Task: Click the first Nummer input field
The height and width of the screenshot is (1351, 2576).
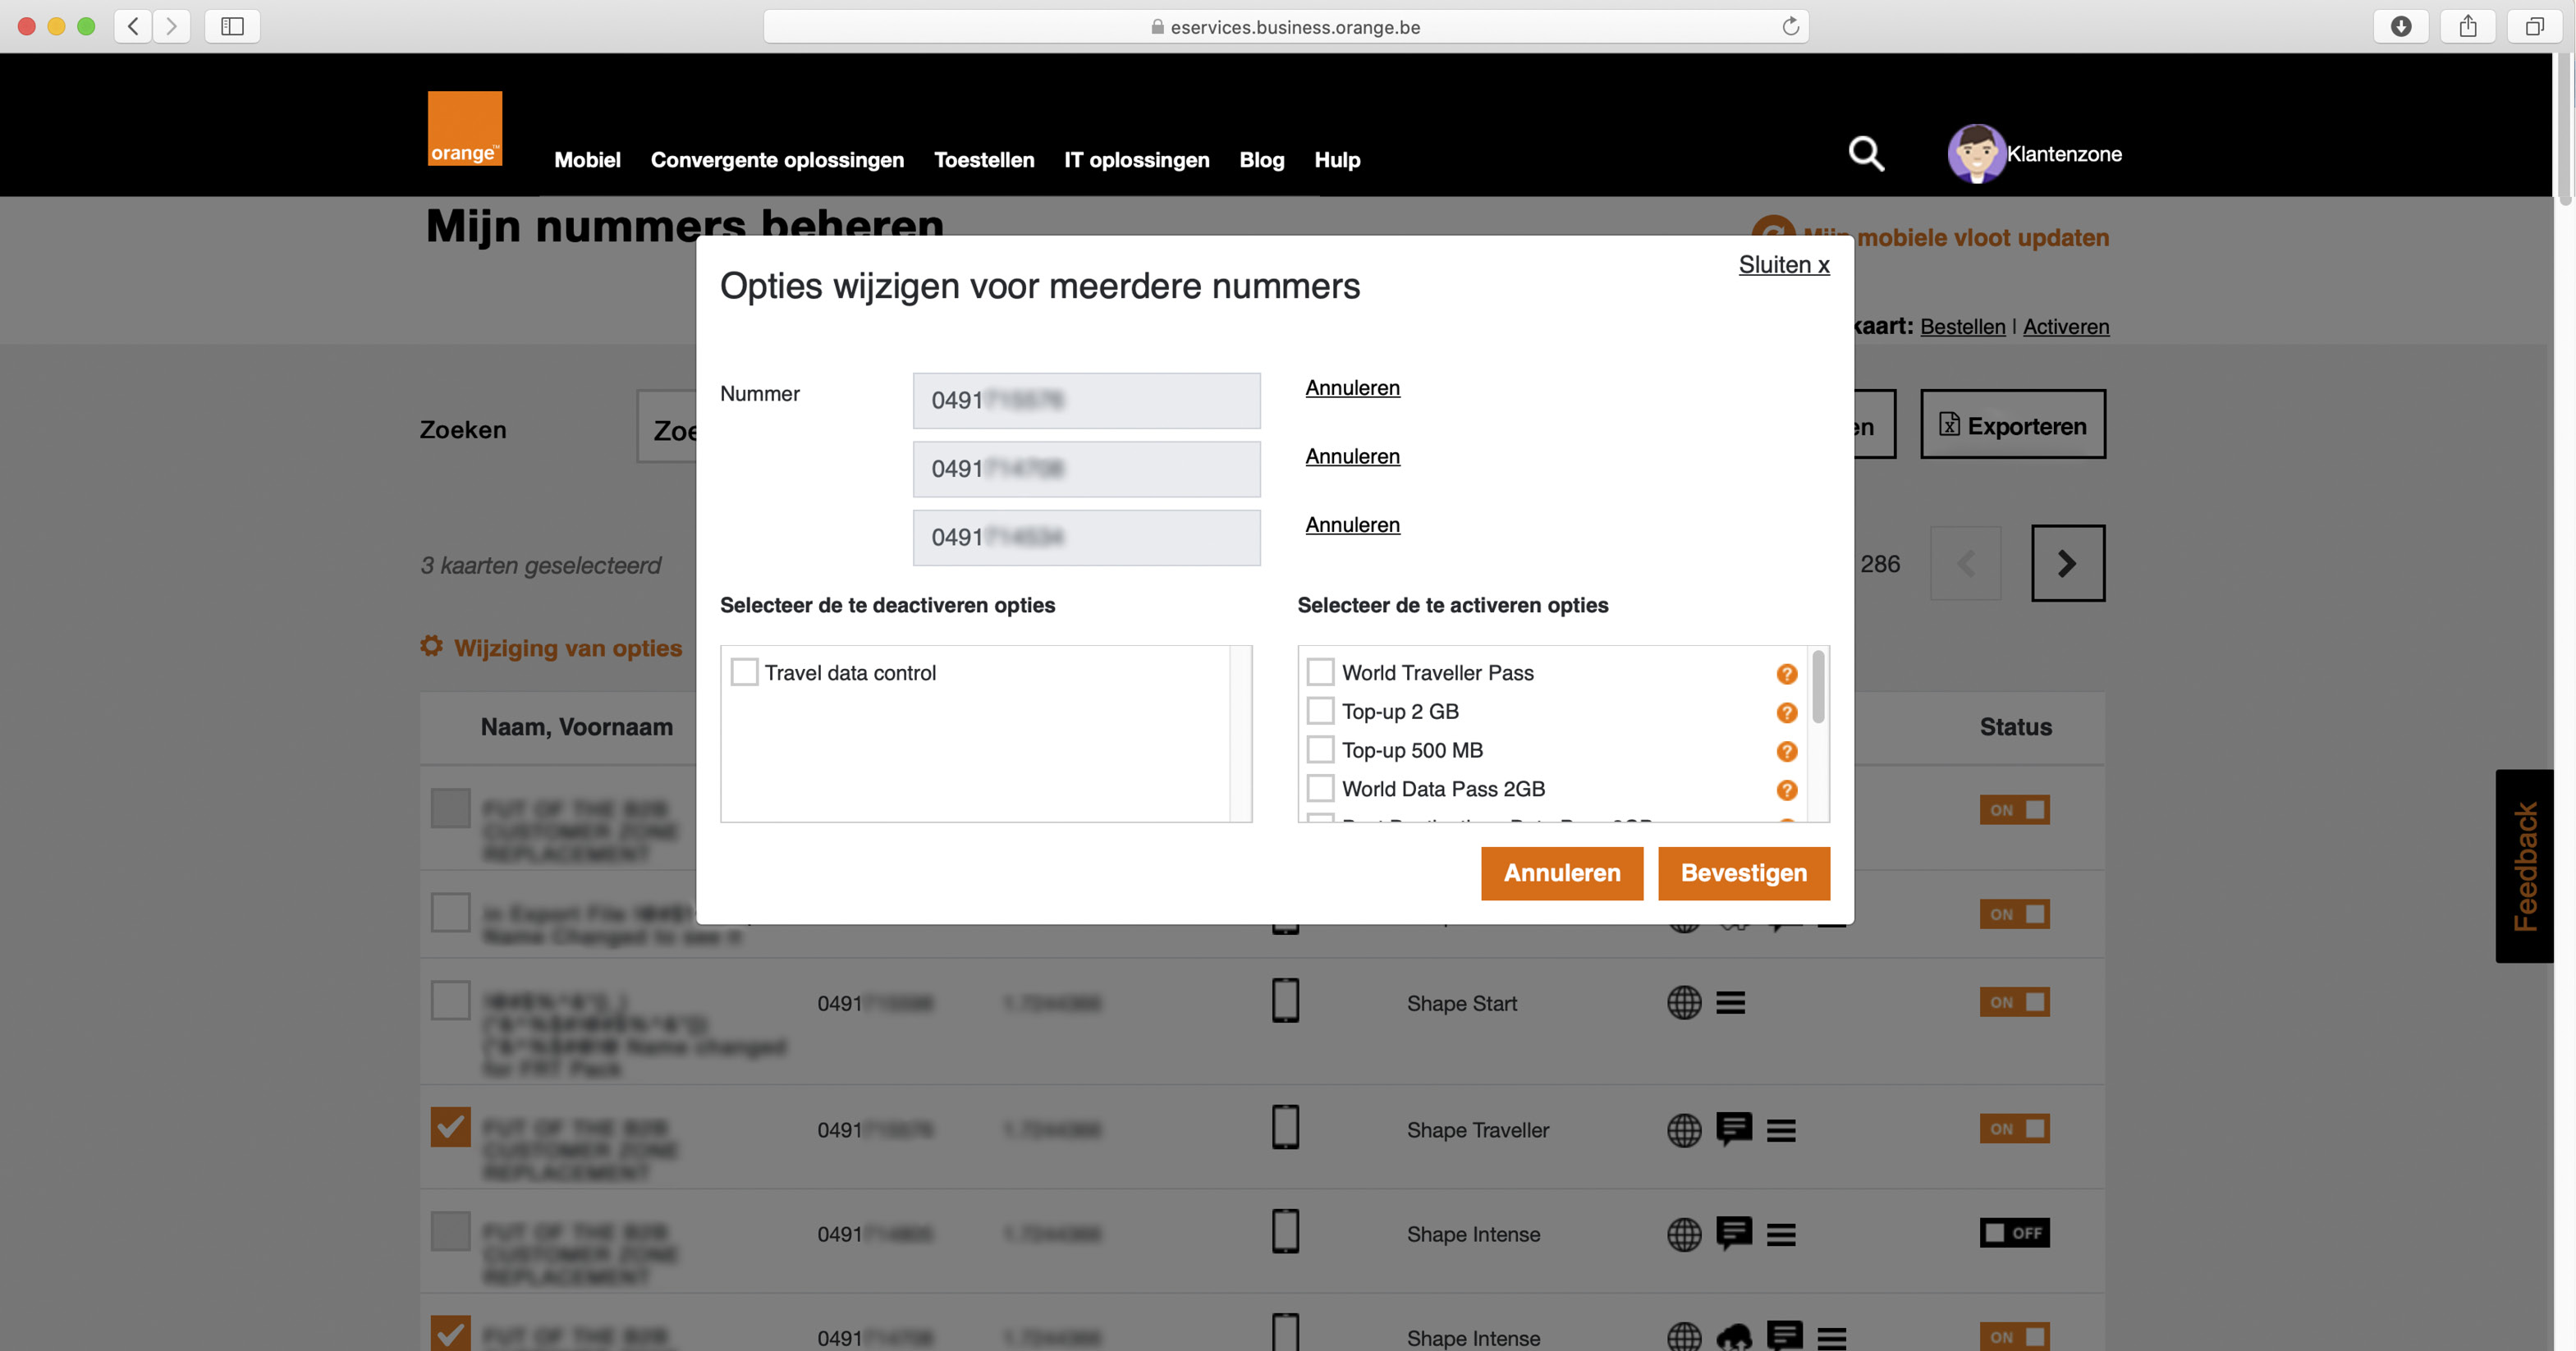Action: [1086, 400]
